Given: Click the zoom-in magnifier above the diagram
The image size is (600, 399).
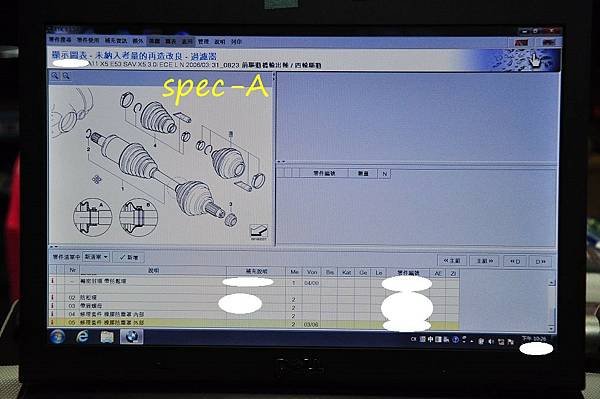Looking at the screenshot, I should click(x=55, y=76).
